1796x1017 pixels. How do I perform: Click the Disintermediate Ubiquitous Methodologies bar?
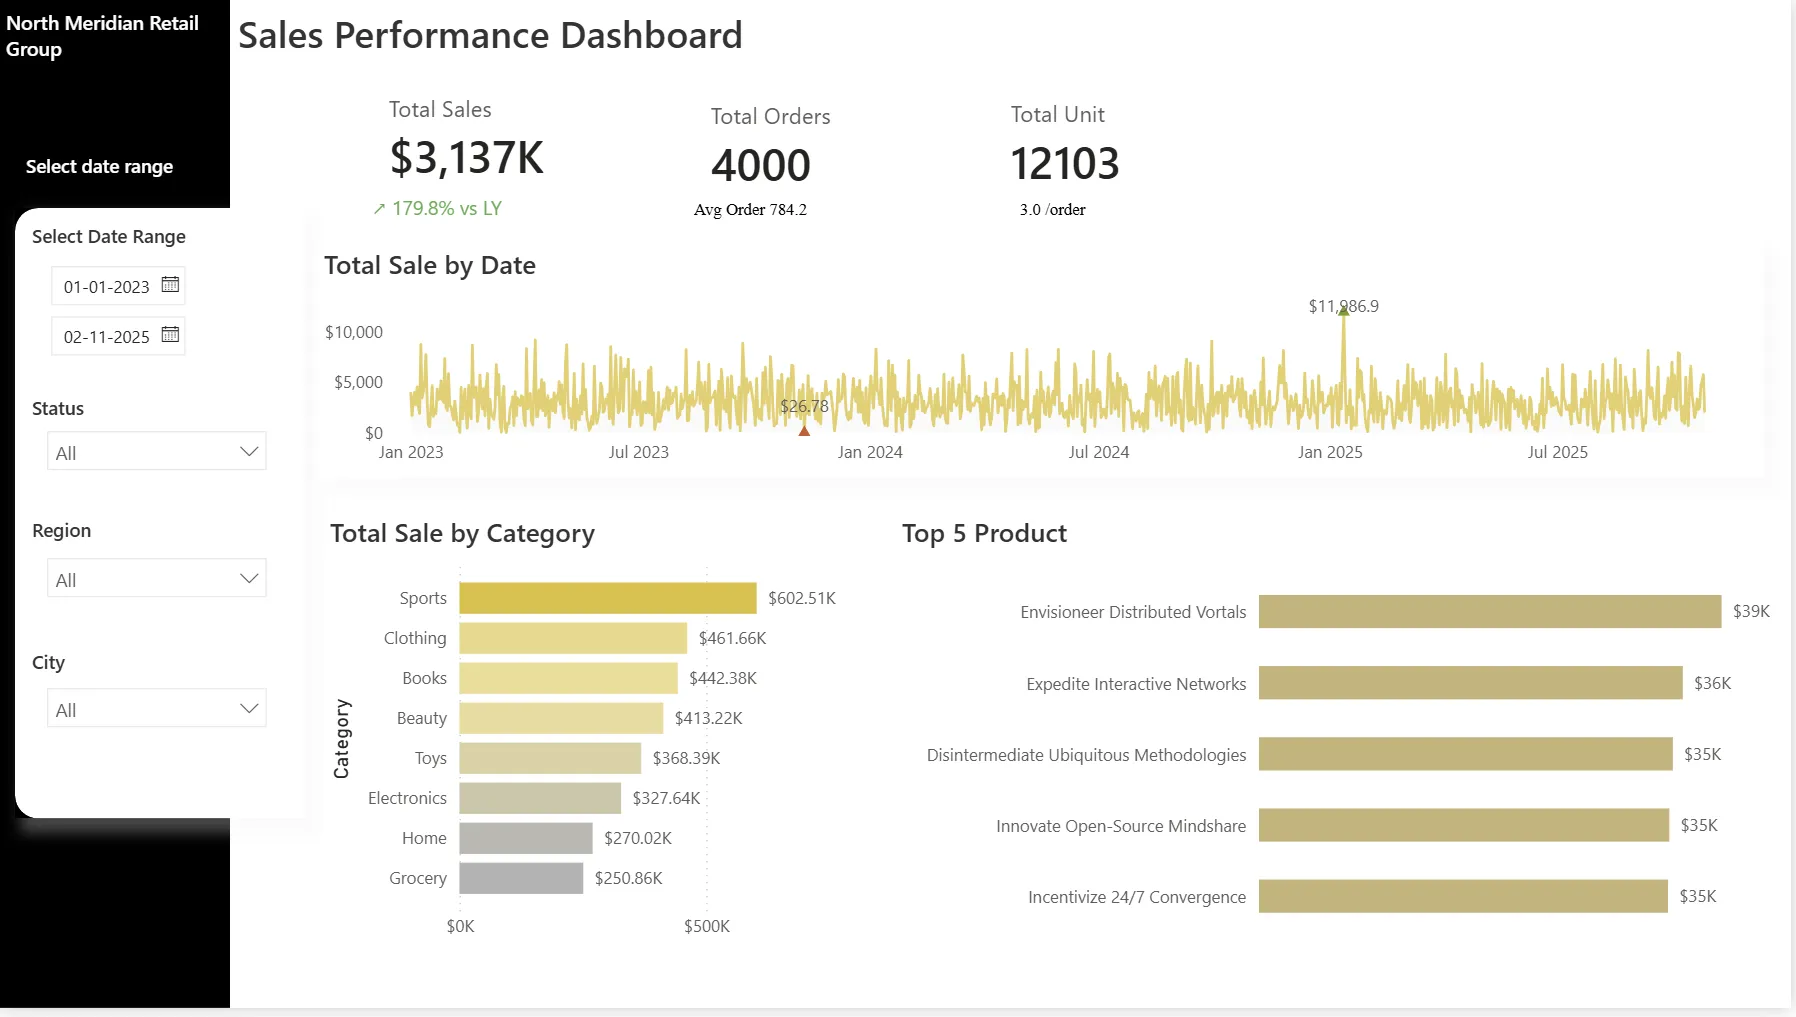point(1466,754)
